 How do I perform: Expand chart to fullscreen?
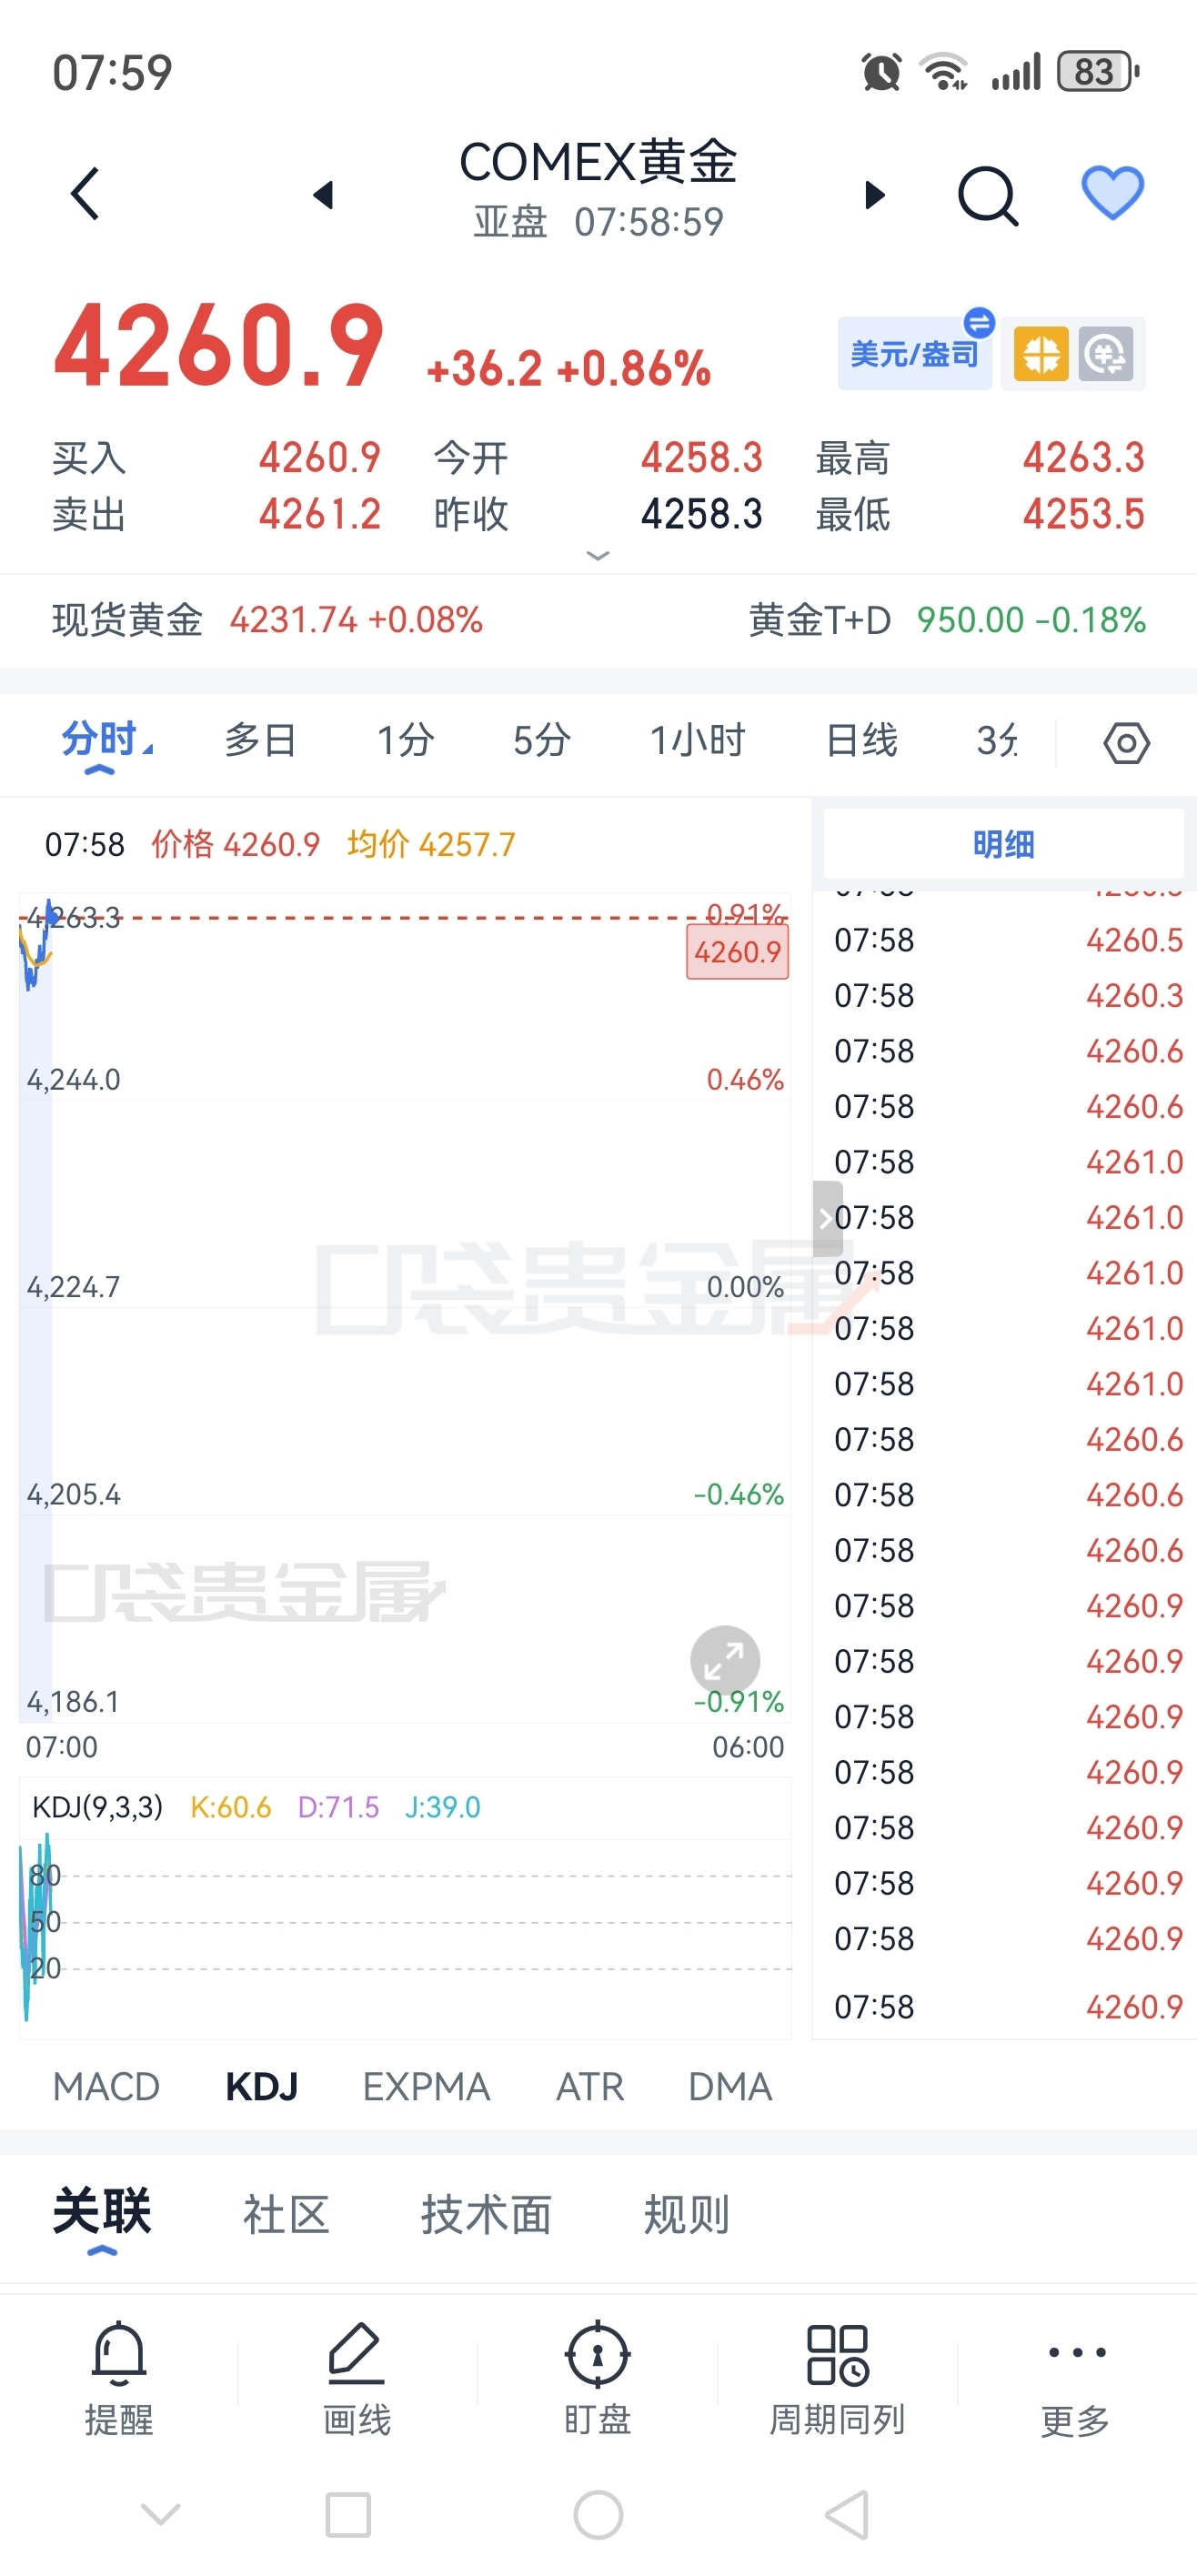point(725,1661)
